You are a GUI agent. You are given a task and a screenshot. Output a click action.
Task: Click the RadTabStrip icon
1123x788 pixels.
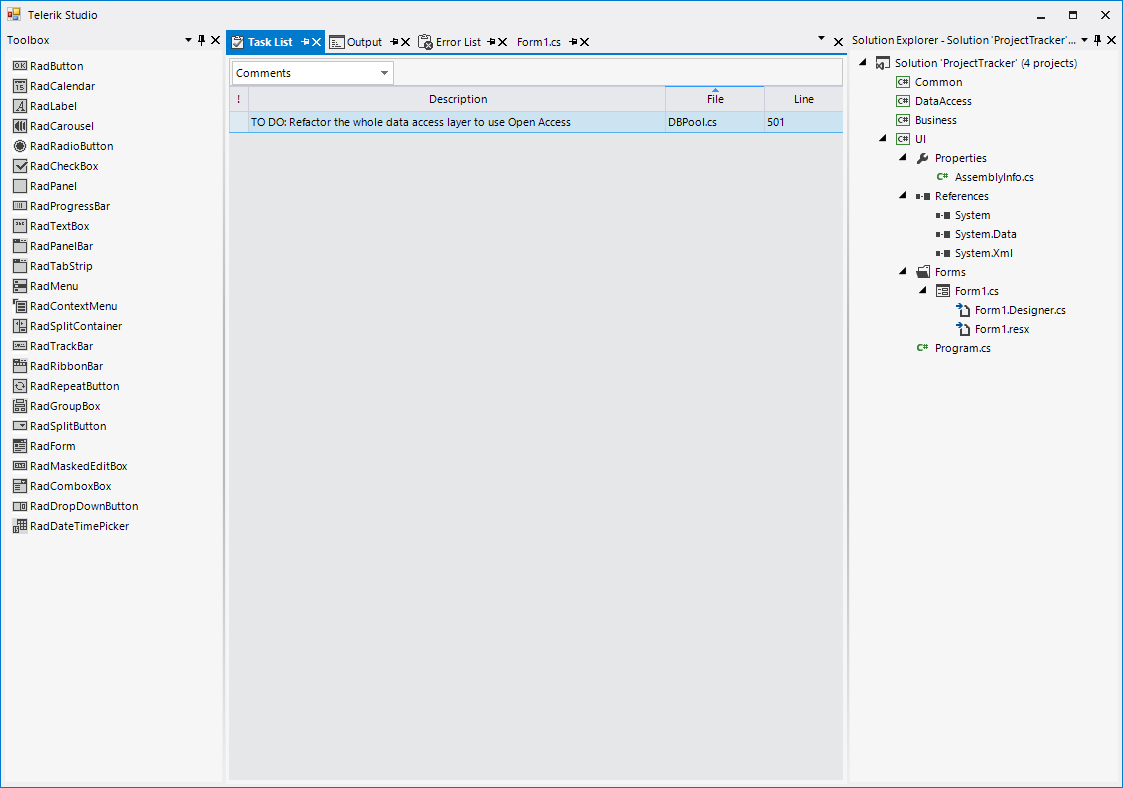[20, 266]
